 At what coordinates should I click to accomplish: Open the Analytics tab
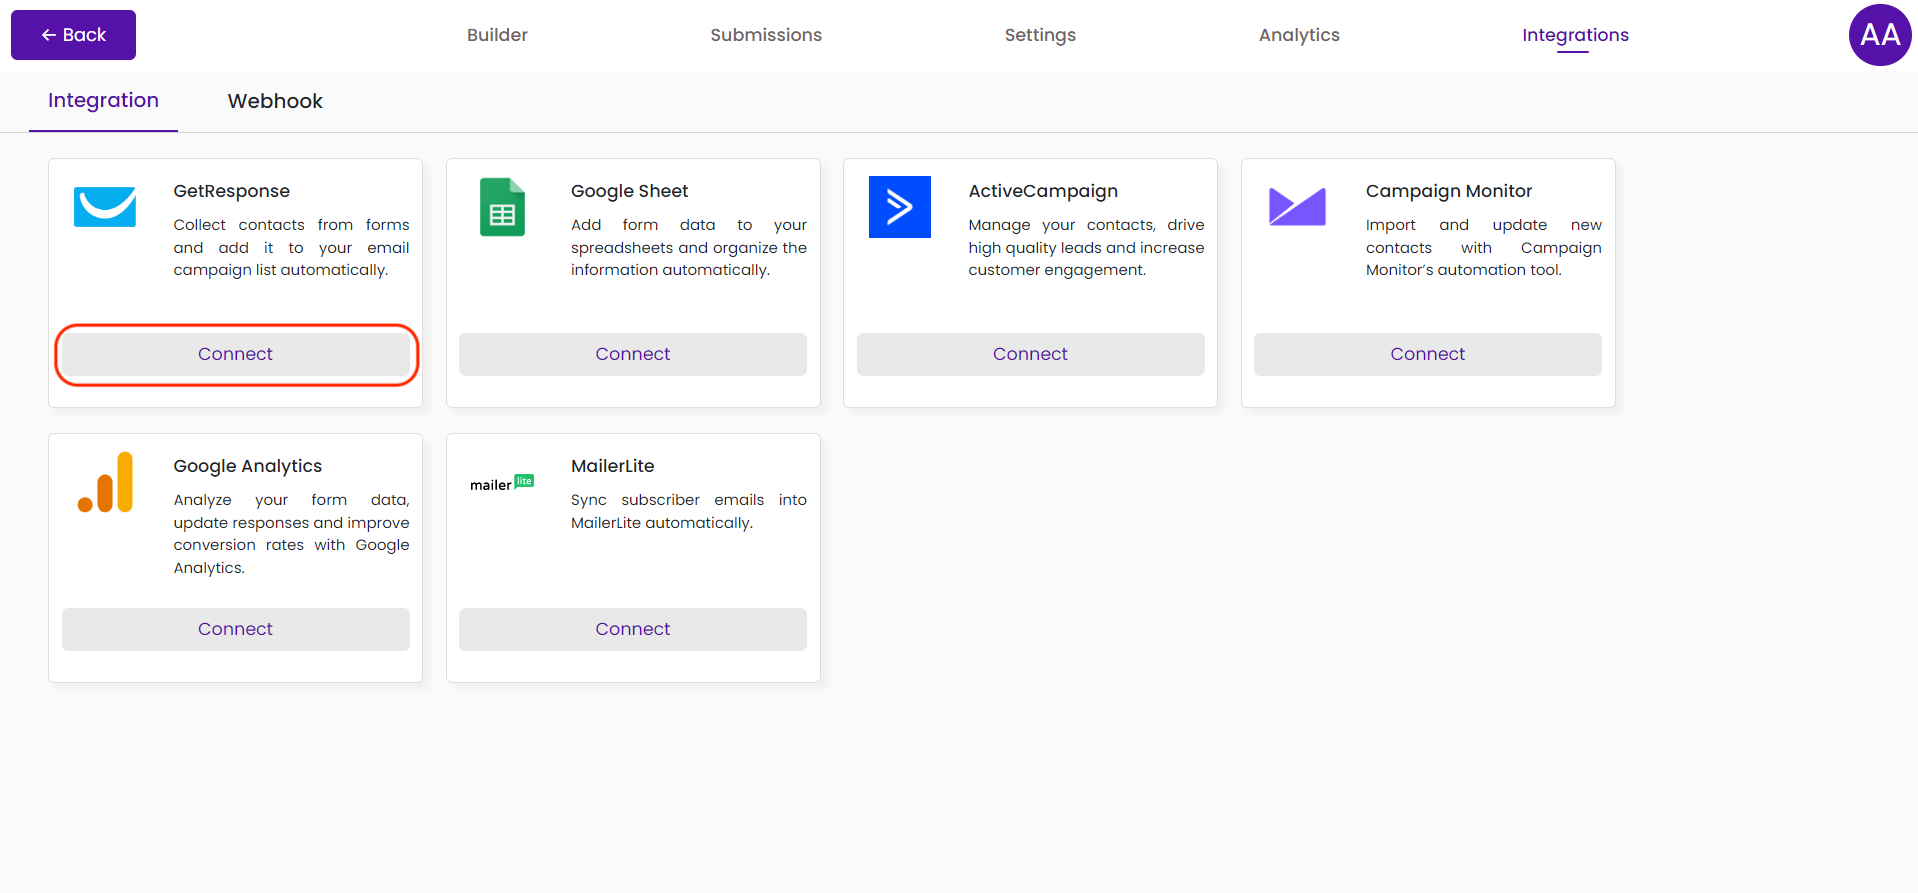(1299, 35)
